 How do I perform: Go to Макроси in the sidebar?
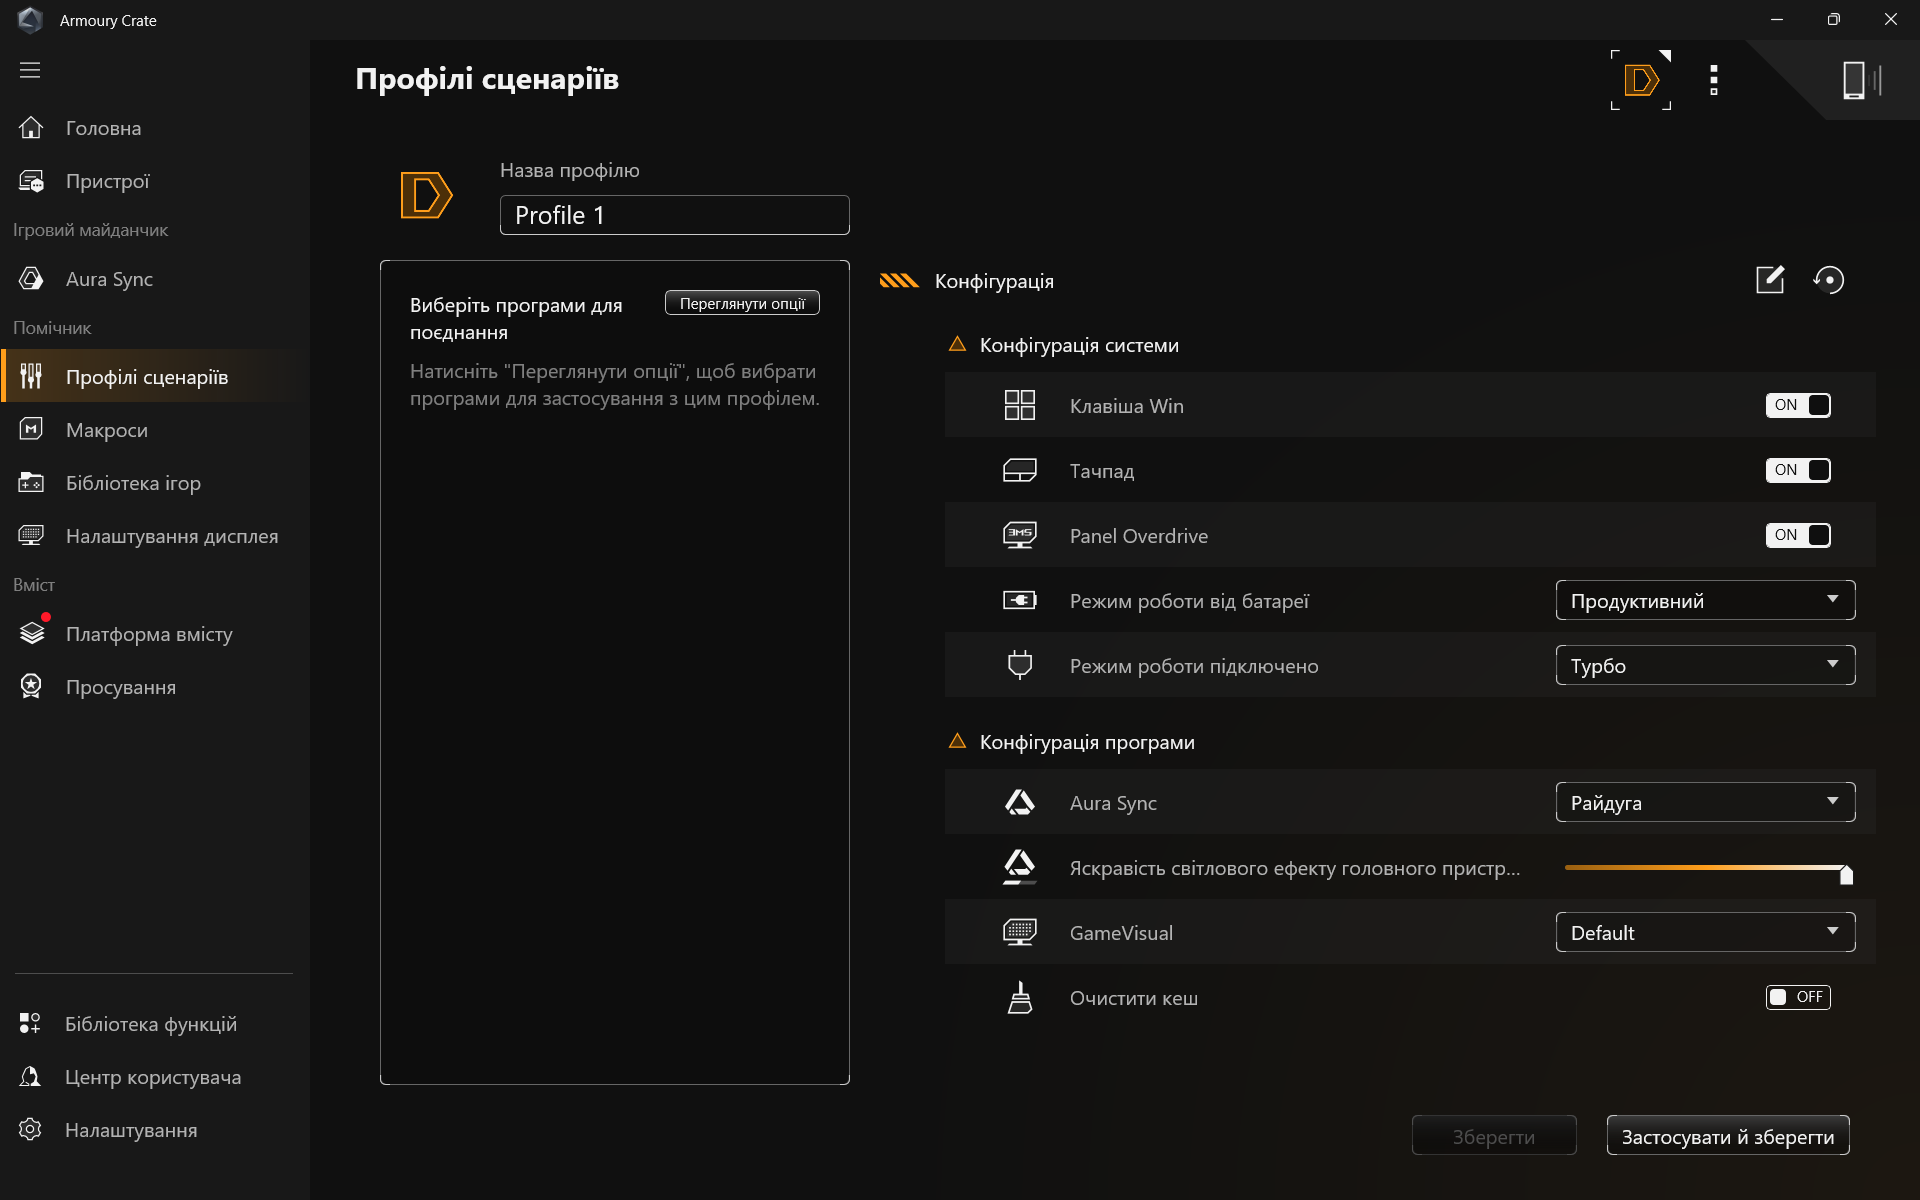pyautogui.click(x=106, y=430)
